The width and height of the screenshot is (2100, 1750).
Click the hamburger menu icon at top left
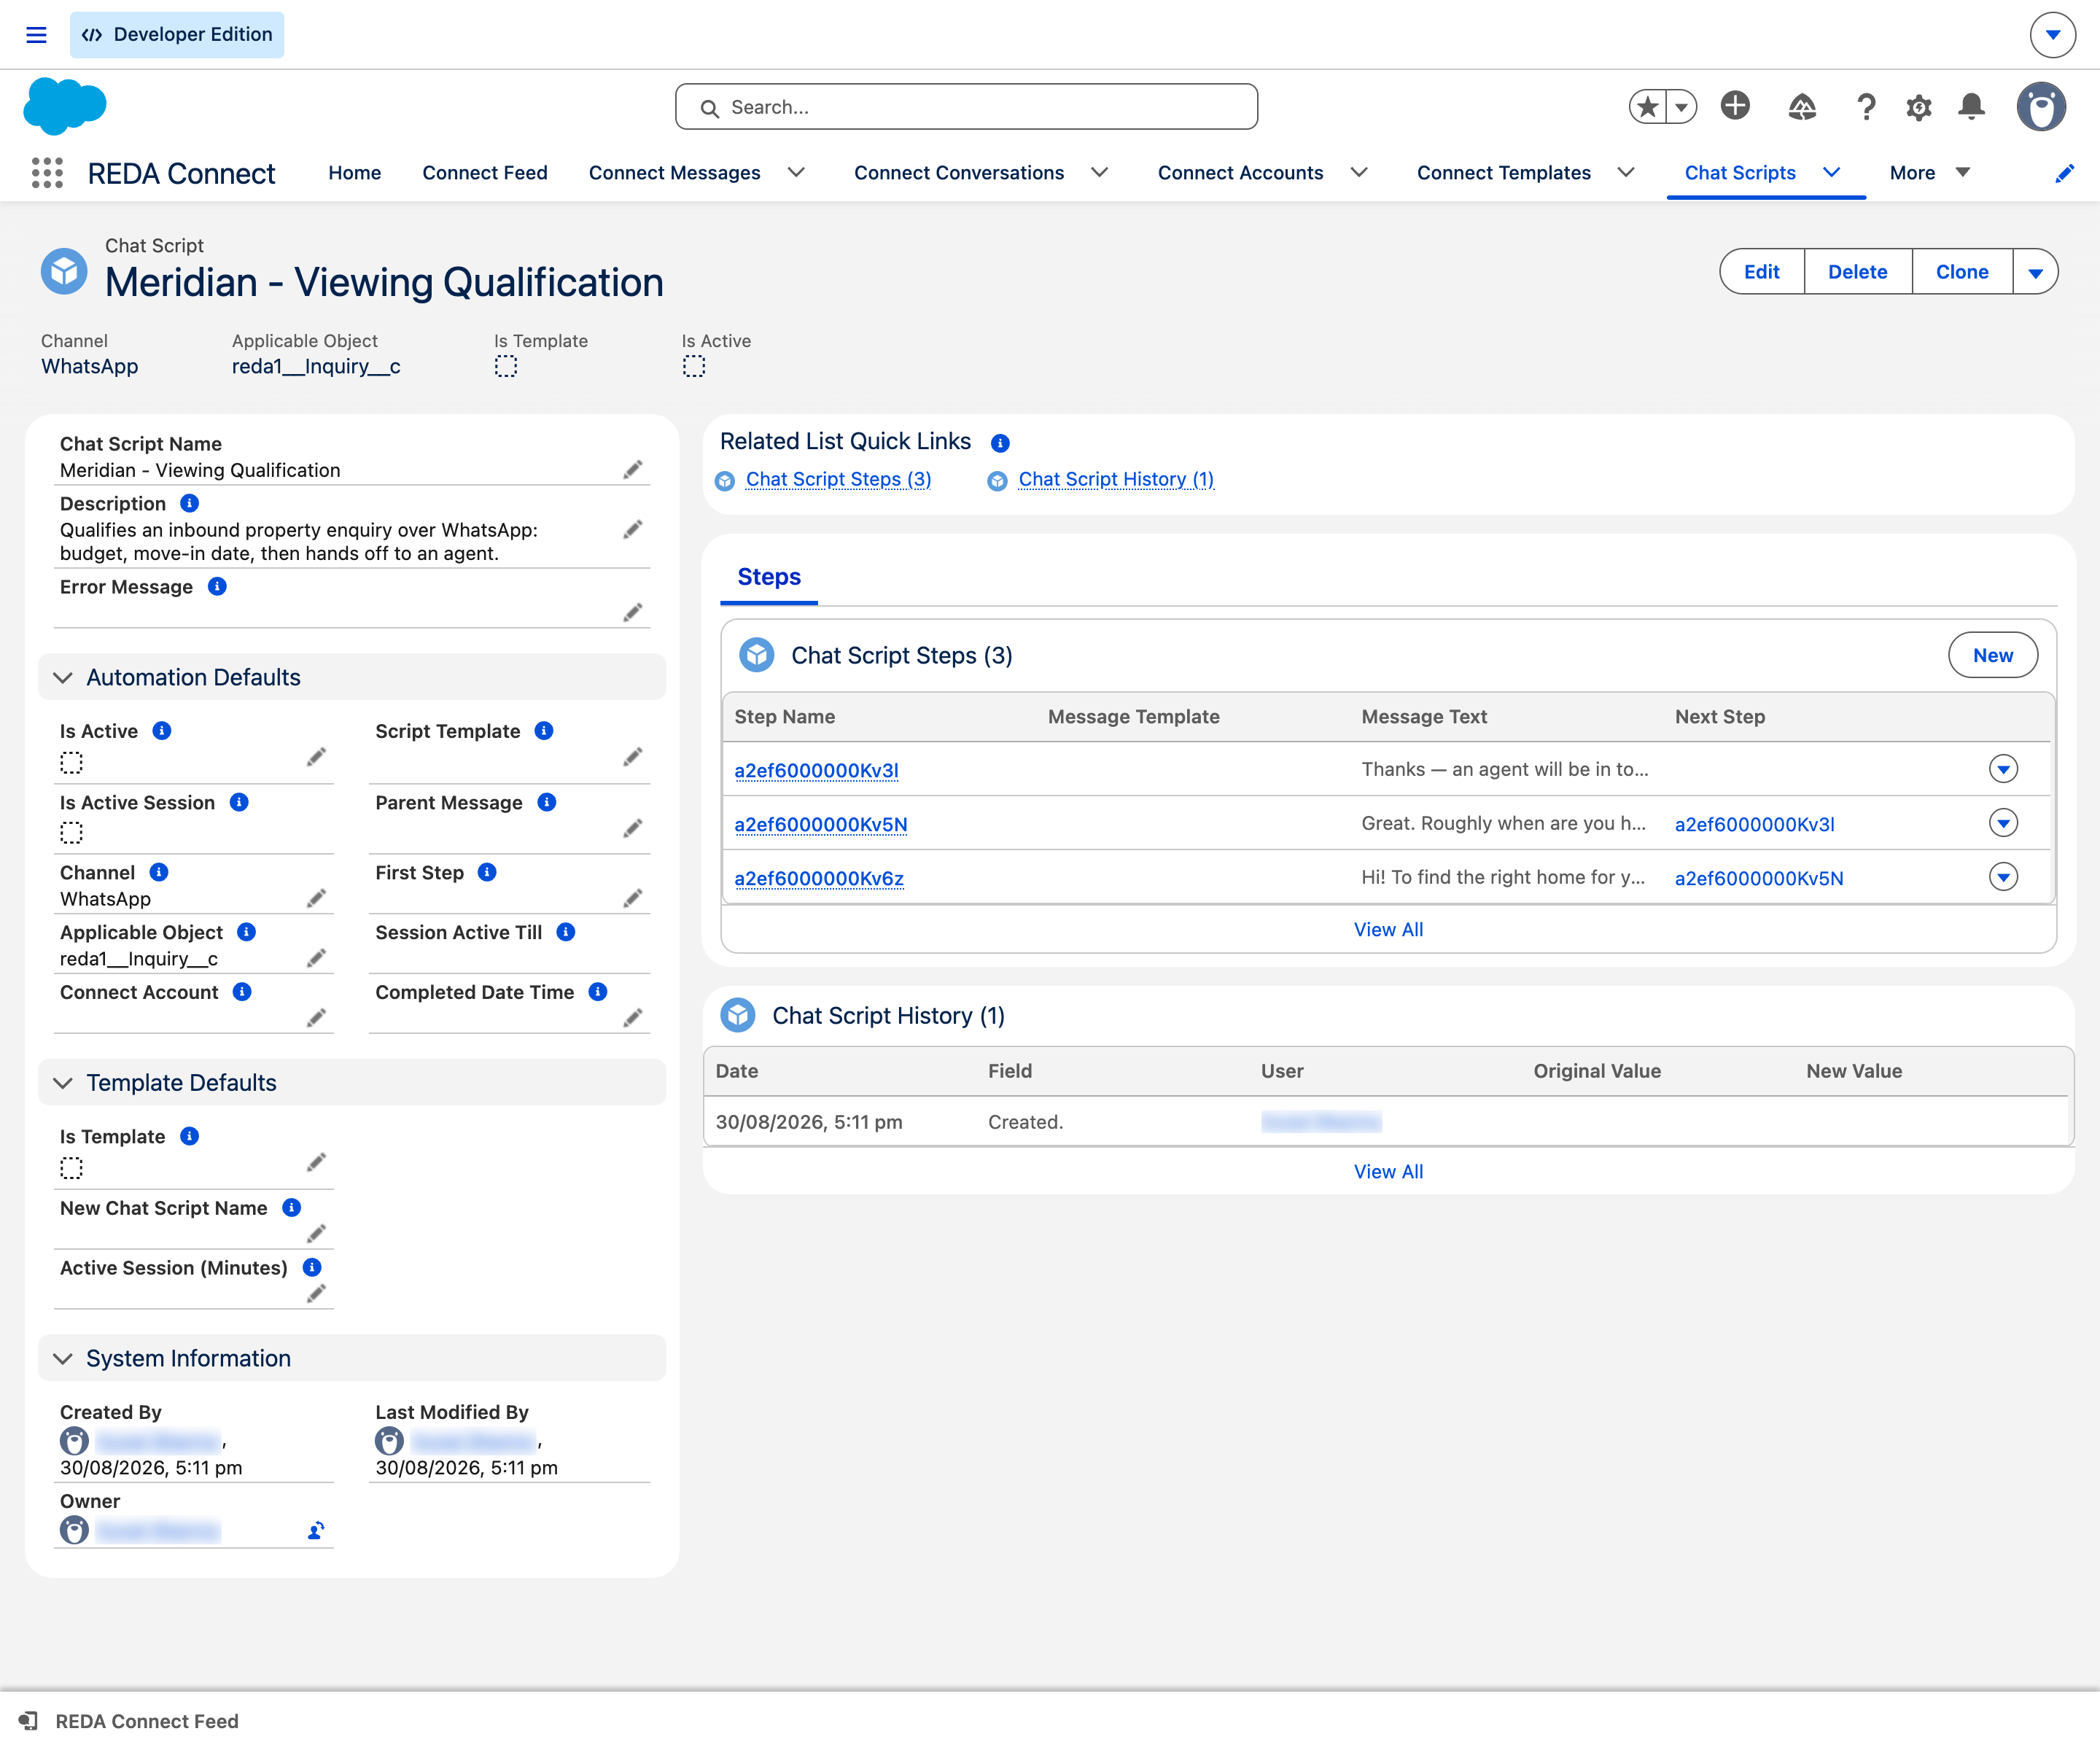(x=36, y=35)
